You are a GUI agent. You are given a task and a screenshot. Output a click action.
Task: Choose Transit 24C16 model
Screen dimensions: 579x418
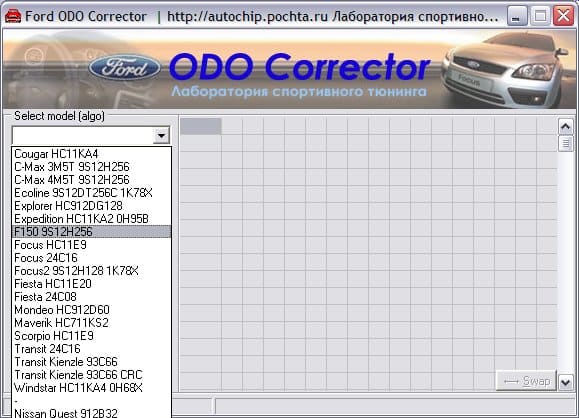pyautogui.click(x=92, y=349)
